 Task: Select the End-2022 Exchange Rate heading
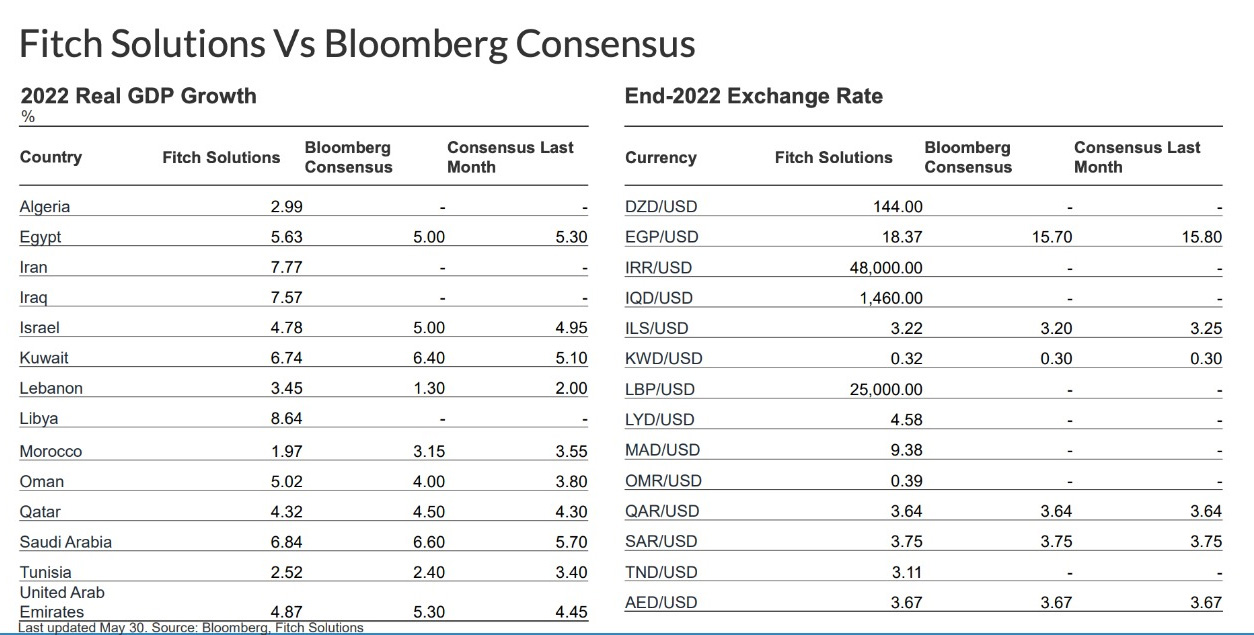pyautogui.click(x=753, y=96)
